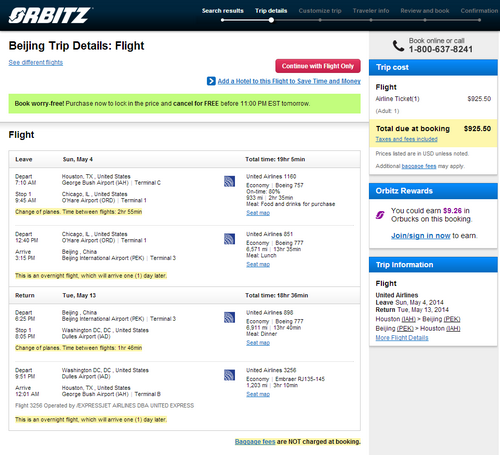Click United Airlines logo for flight 3256
The image size is (500, 455).
(229, 375)
